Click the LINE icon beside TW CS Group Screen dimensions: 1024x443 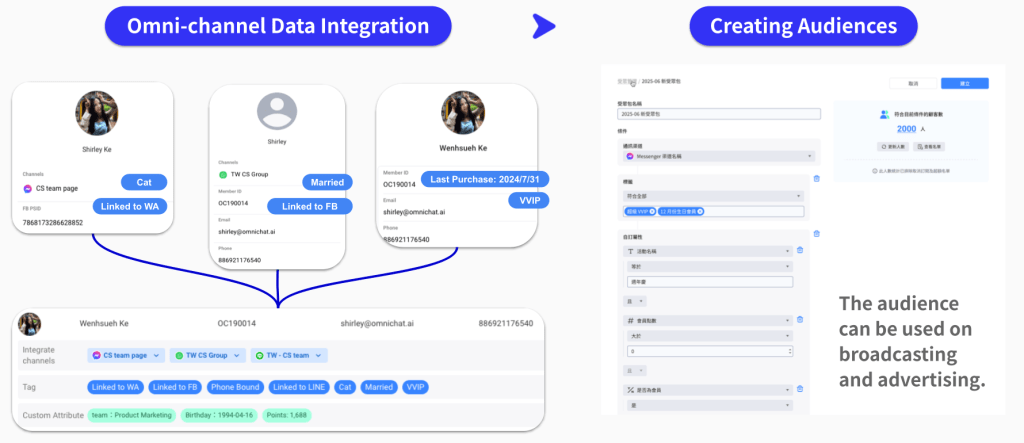coord(224,174)
